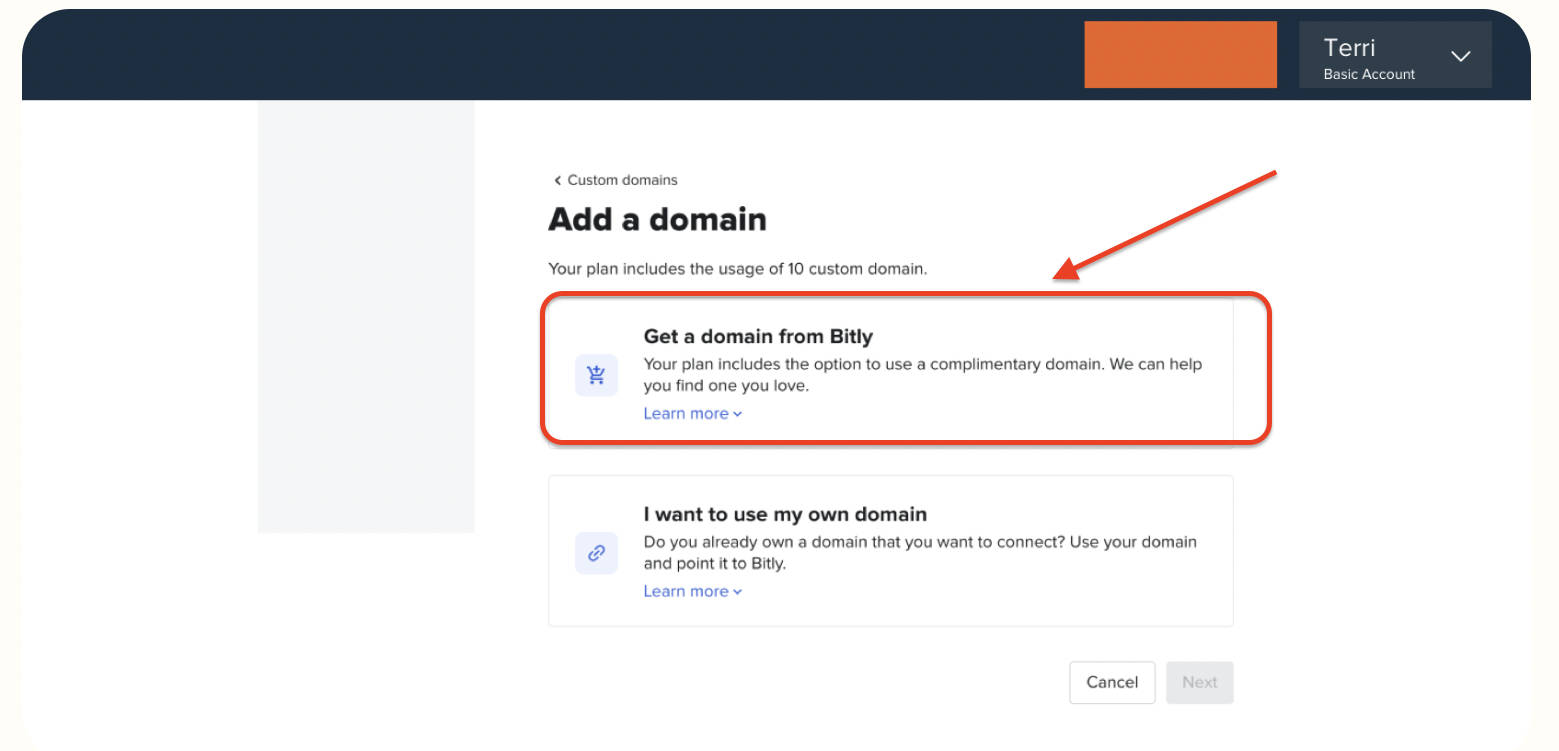Click the shopping cart icon
1559x751 pixels.
[x=596, y=375]
